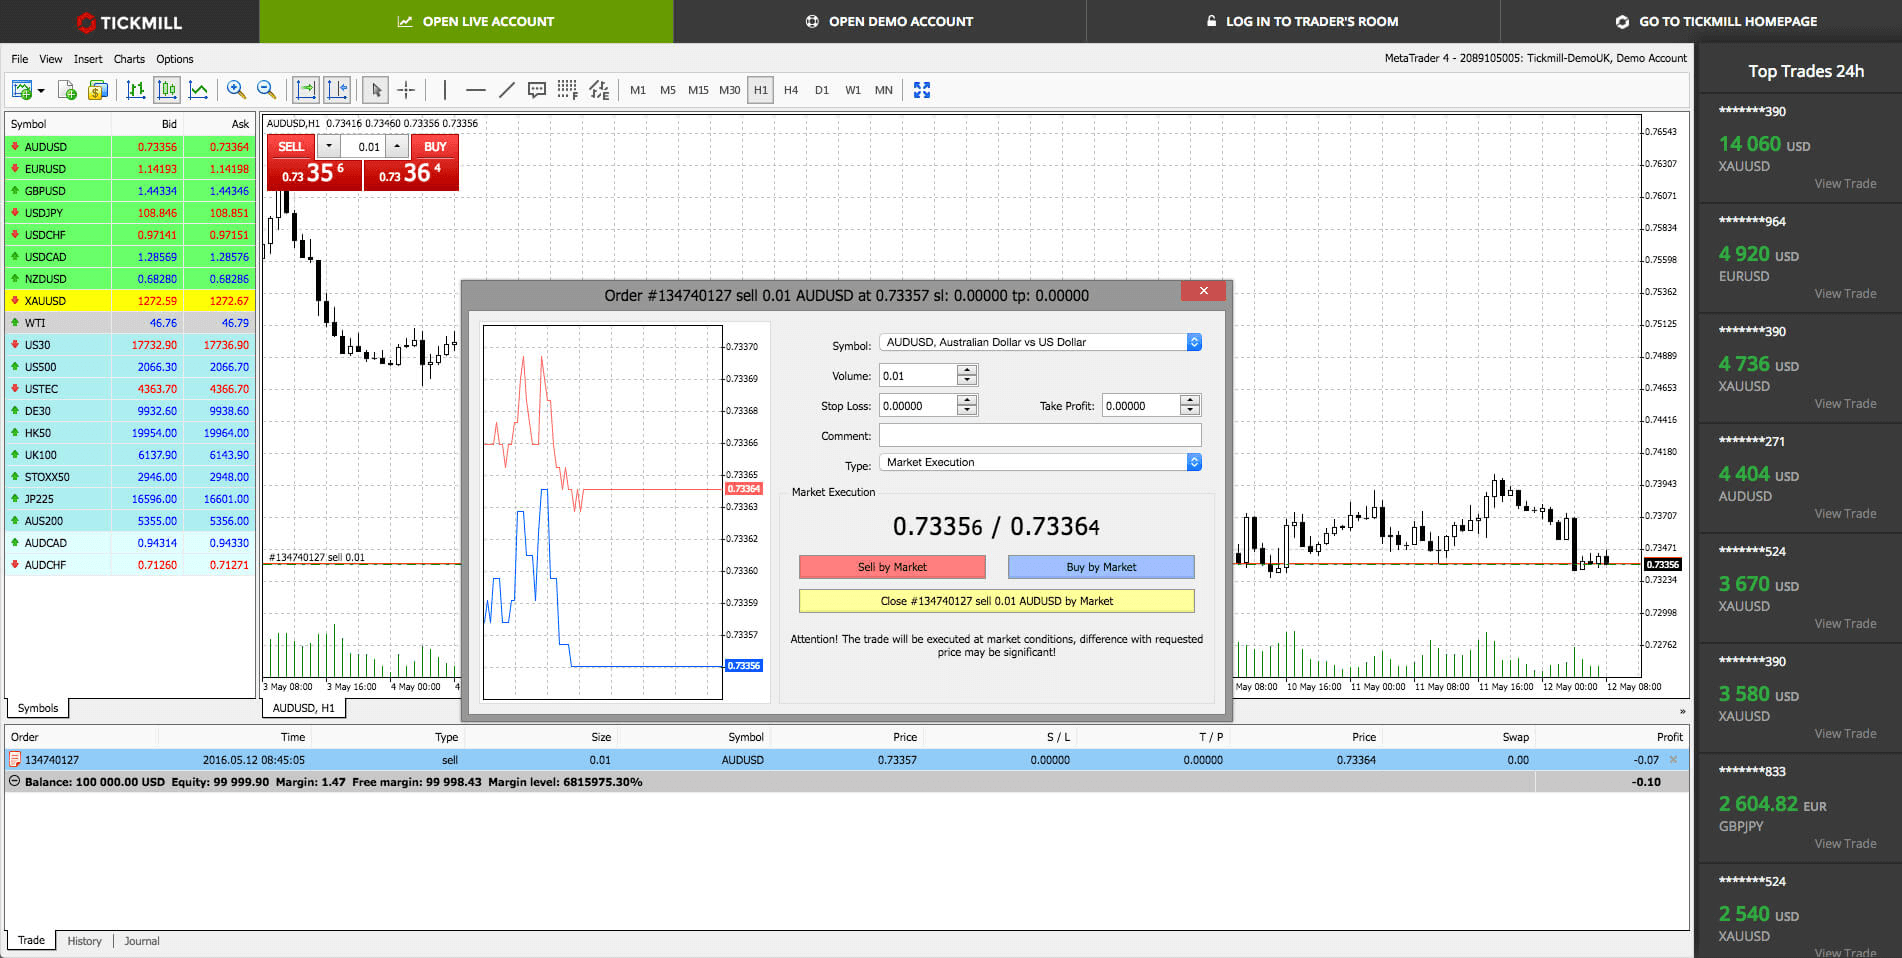Switch timeframe to H4
1902x958 pixels.
click(791, 90)
